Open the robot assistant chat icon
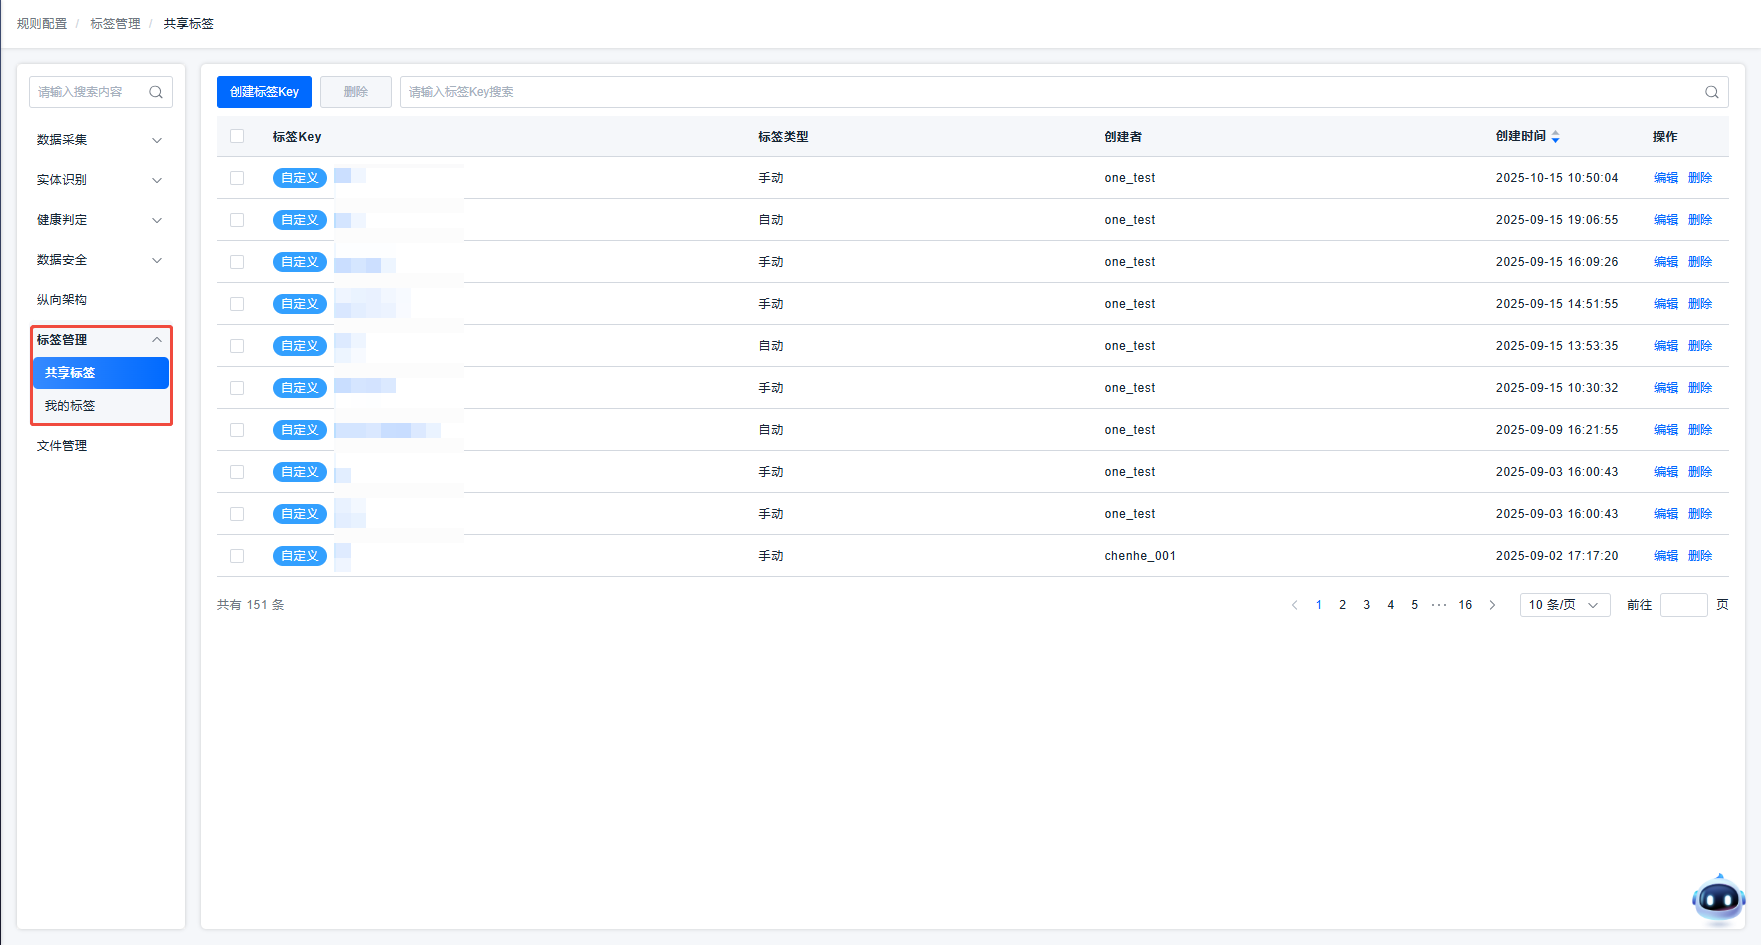 click(x=1718, y=898)
